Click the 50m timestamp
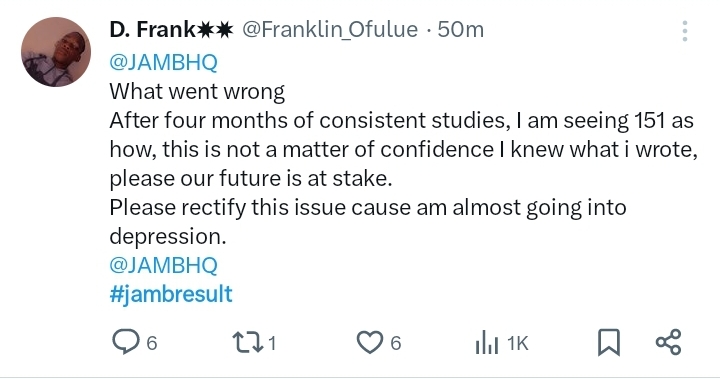 pyautogui.click(x=461, y=30)
